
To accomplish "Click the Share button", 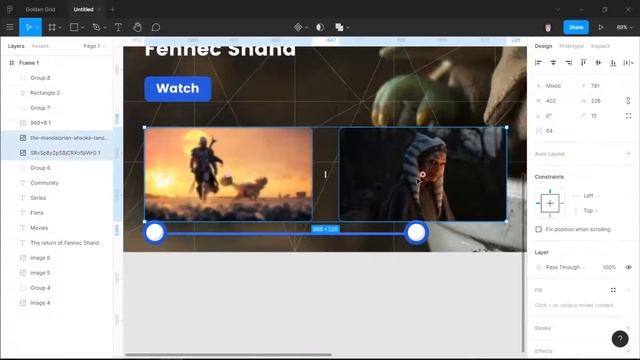I will click(x=576, y=27).
